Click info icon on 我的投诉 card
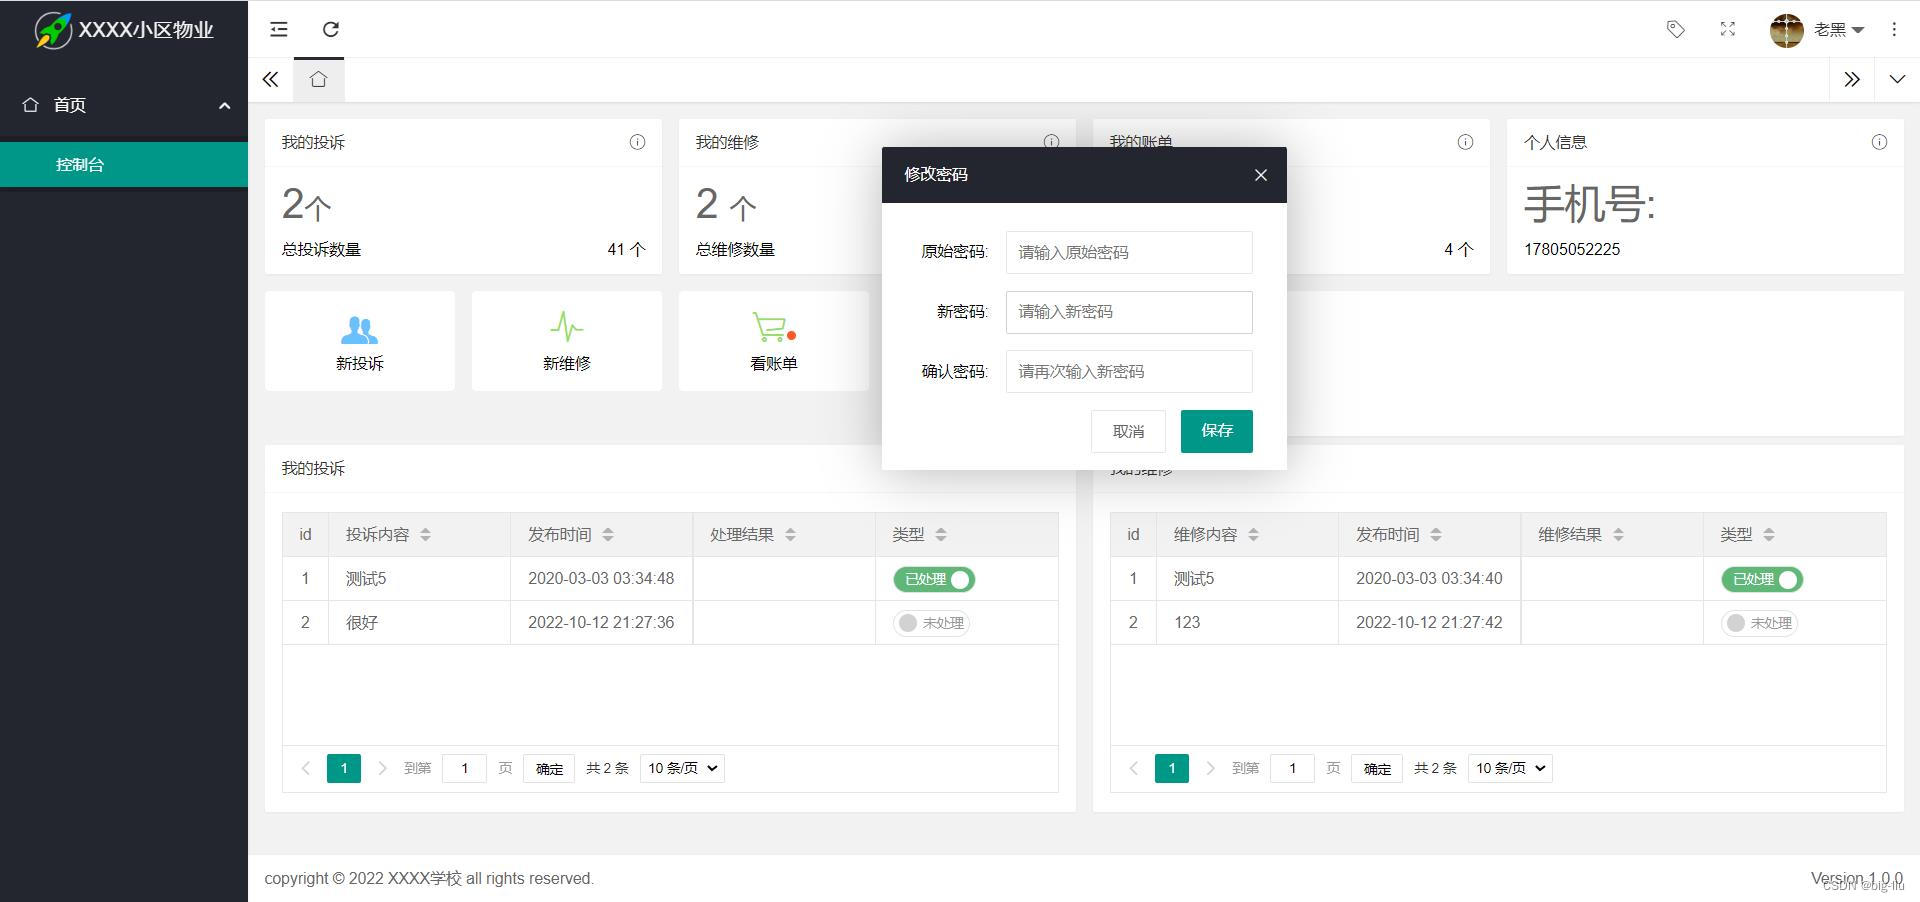This screenshot has height=902, width=1920. (x=637, y=142)
